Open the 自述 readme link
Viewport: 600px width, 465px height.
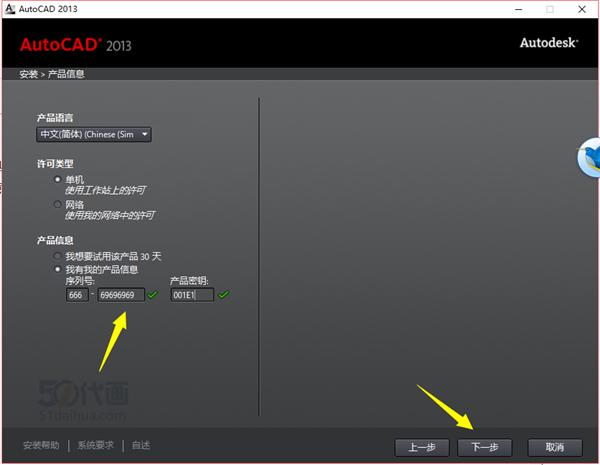pyautogui.click(x=141, y=445)
